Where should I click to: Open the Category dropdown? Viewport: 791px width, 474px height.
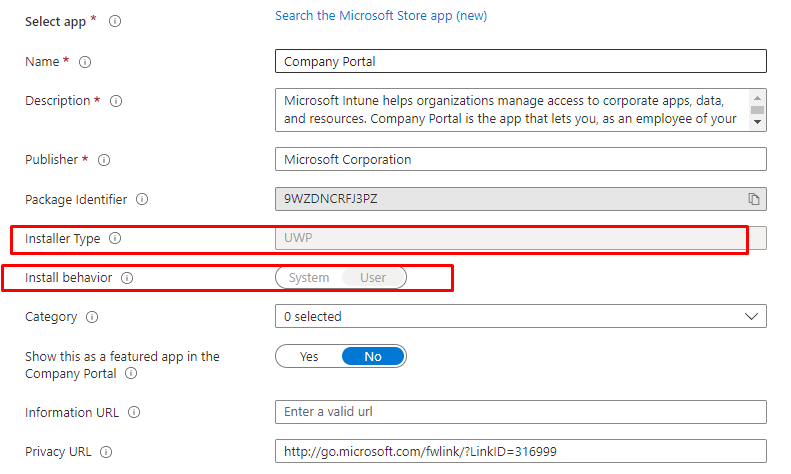[521, 316]
